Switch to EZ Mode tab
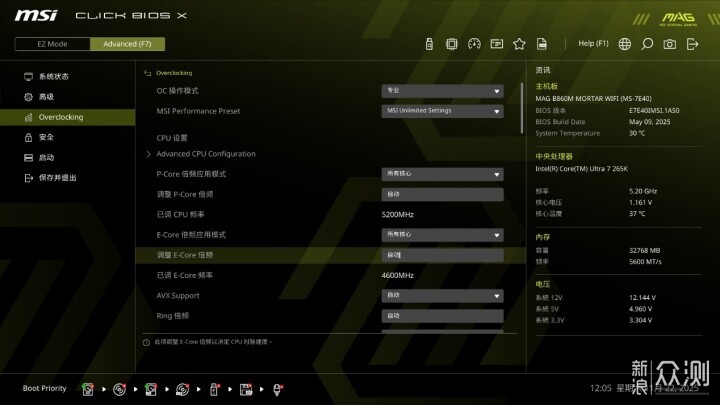The image size is (720, 405). (x=52, y=44)
